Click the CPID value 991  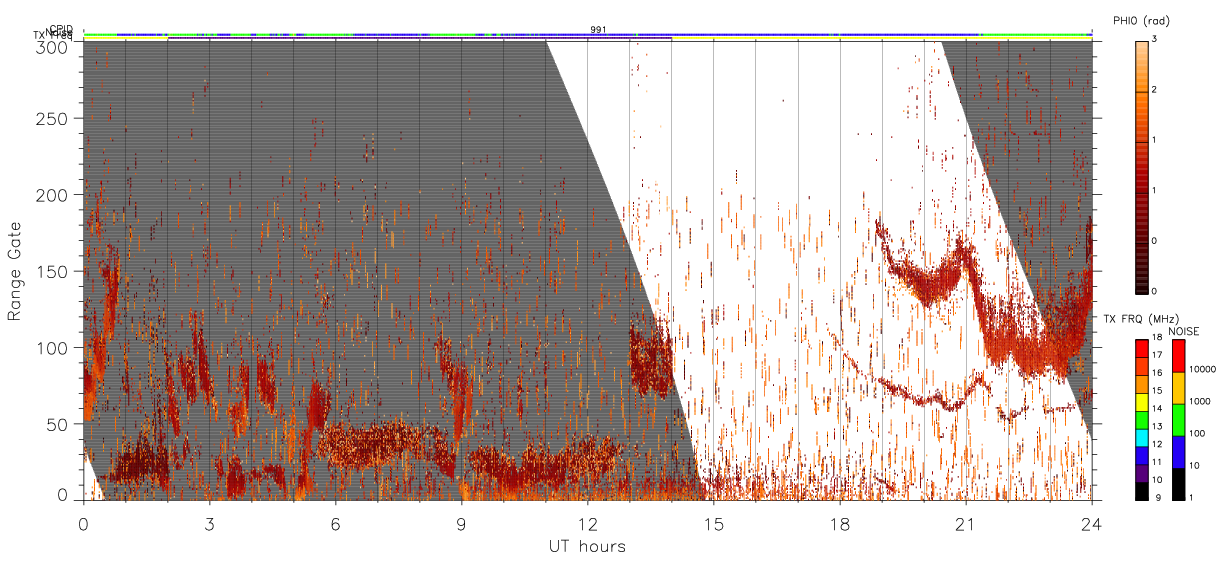pos(598,29)
